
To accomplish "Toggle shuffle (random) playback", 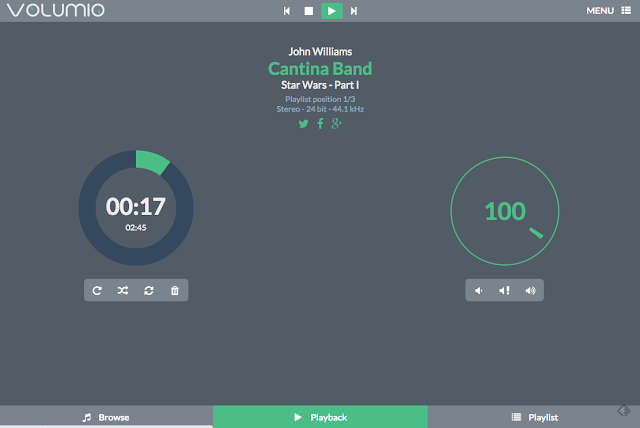I will click(x=123, y=291).
